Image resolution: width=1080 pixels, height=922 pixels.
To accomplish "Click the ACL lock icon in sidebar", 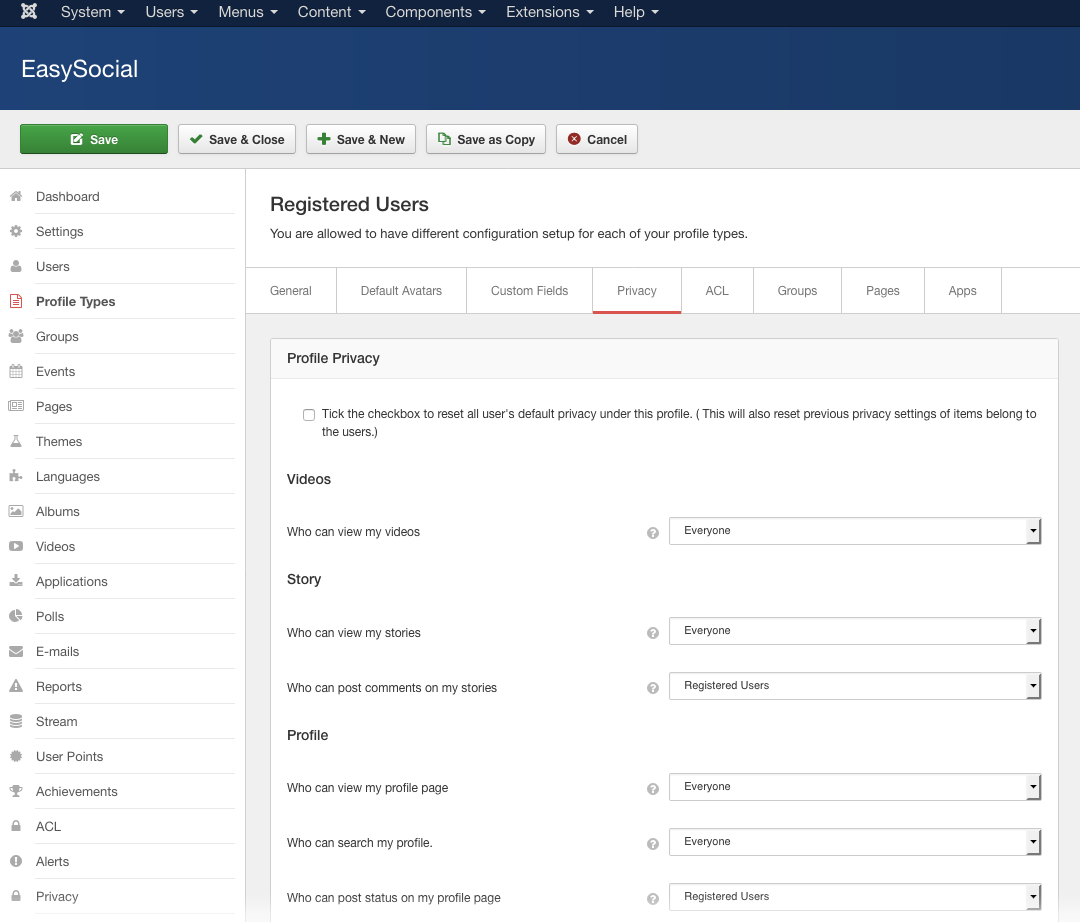I will tap(16, 826).
